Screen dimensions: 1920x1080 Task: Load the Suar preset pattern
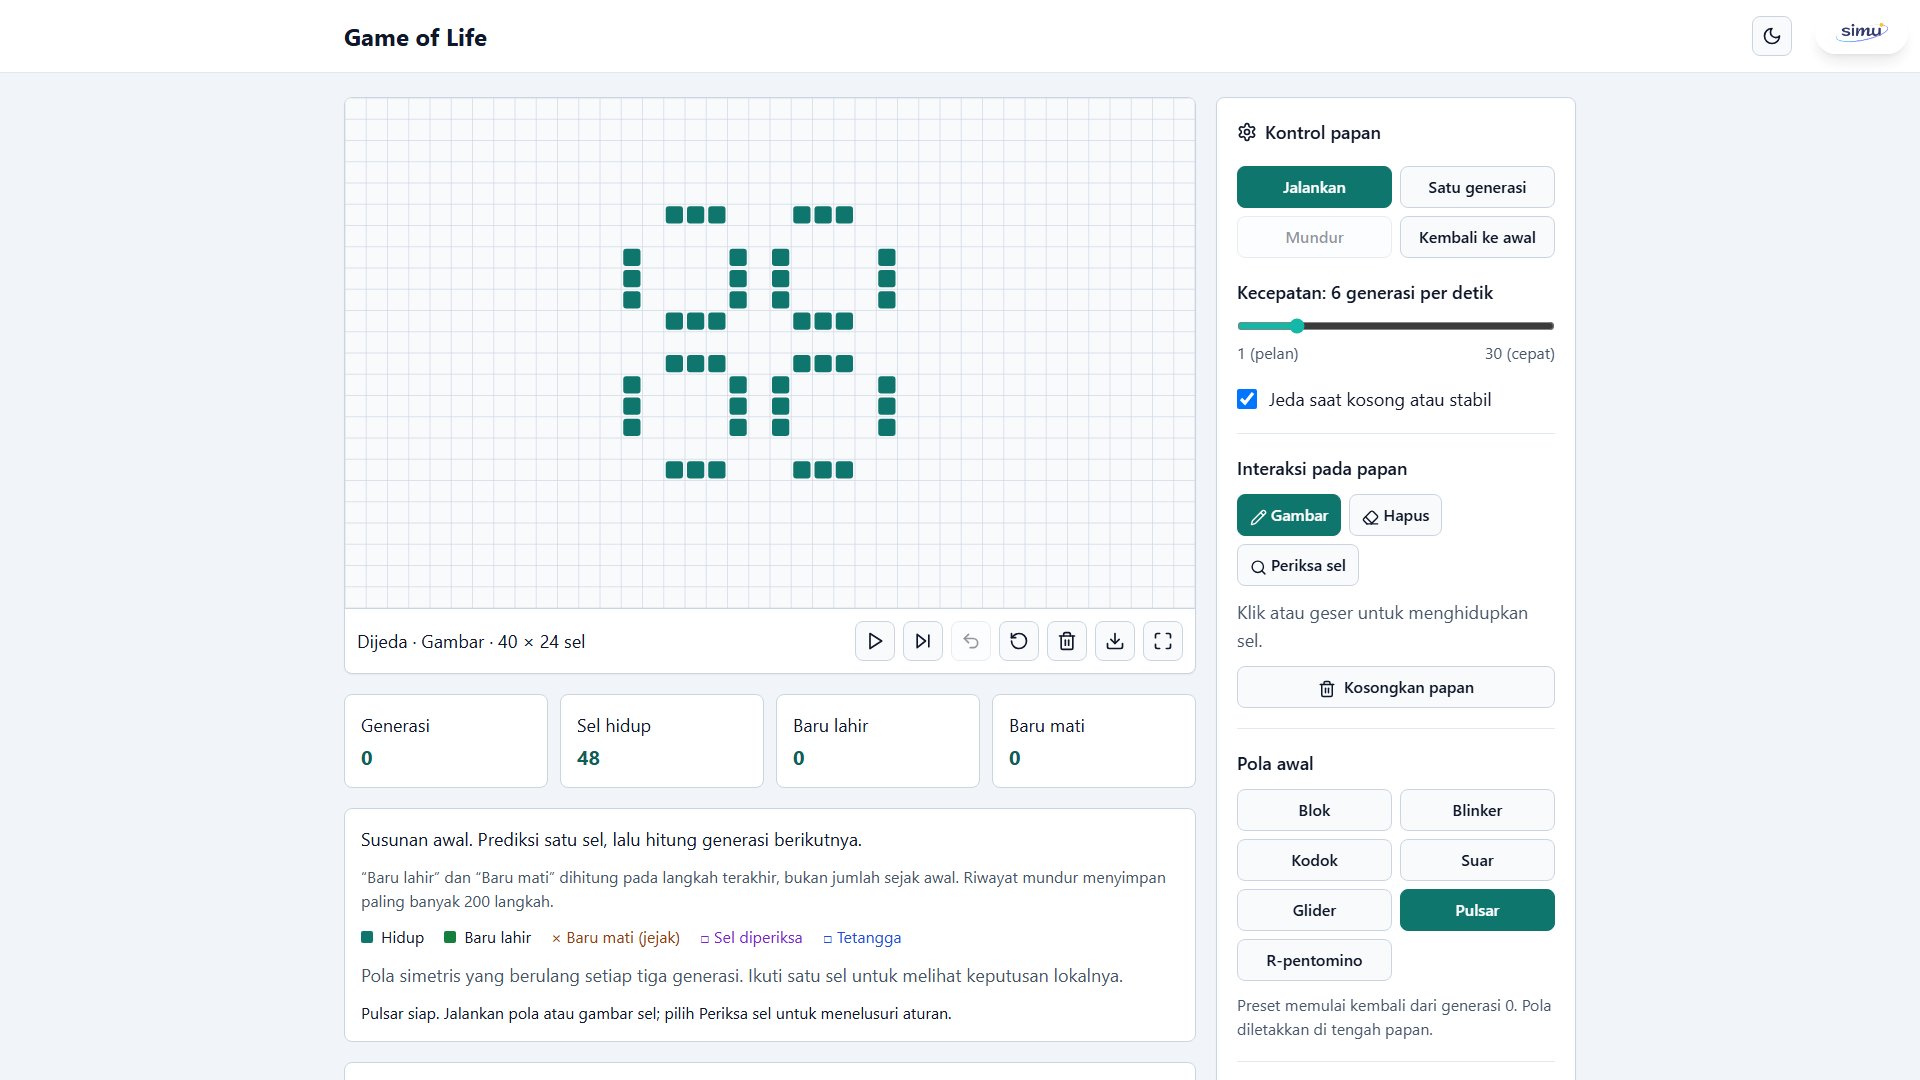click(1477, 860)
